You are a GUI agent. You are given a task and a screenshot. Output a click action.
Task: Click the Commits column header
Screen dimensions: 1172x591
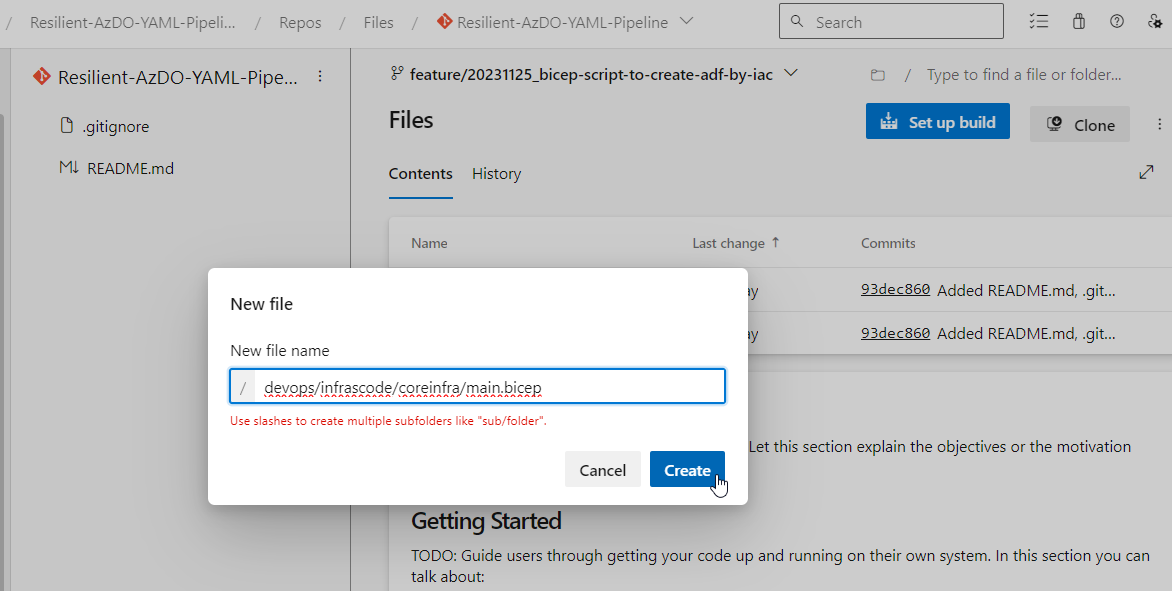[888, 243]
